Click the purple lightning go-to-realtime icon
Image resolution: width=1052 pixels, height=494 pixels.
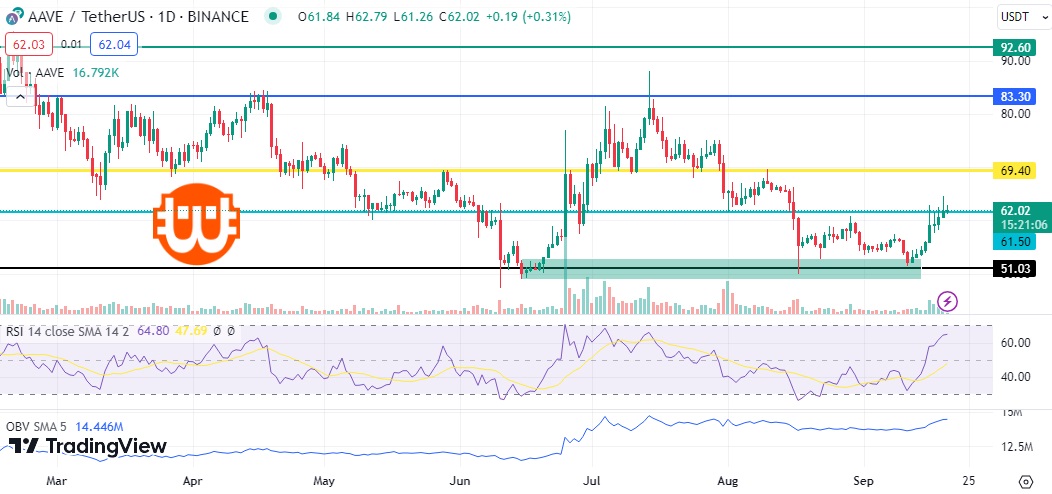pos(947,301)
